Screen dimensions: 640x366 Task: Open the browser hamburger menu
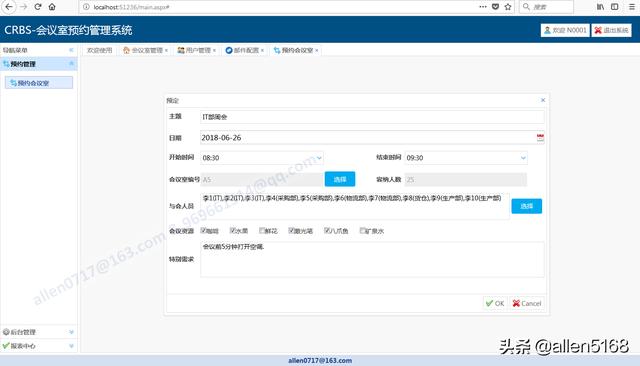[631, 7]
